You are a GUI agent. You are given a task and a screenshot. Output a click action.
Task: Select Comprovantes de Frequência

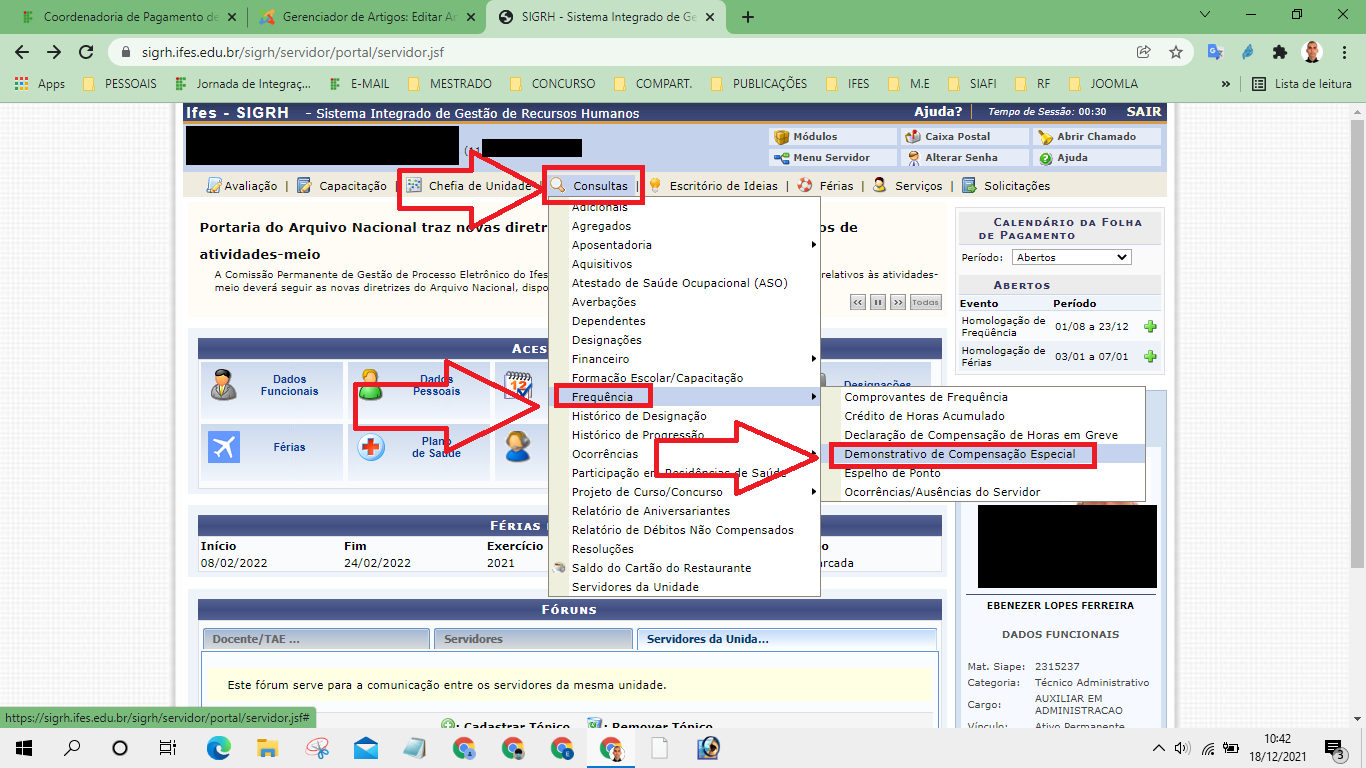pos(926,397)
